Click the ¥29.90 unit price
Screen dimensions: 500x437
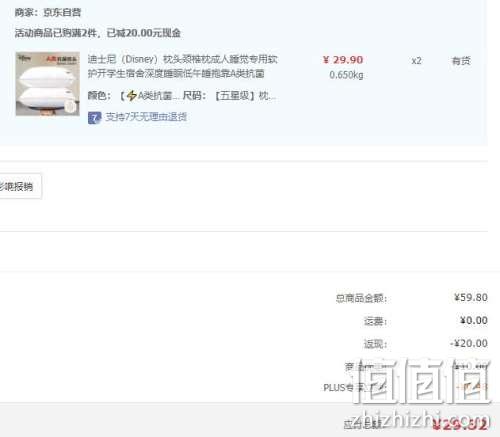343,60
